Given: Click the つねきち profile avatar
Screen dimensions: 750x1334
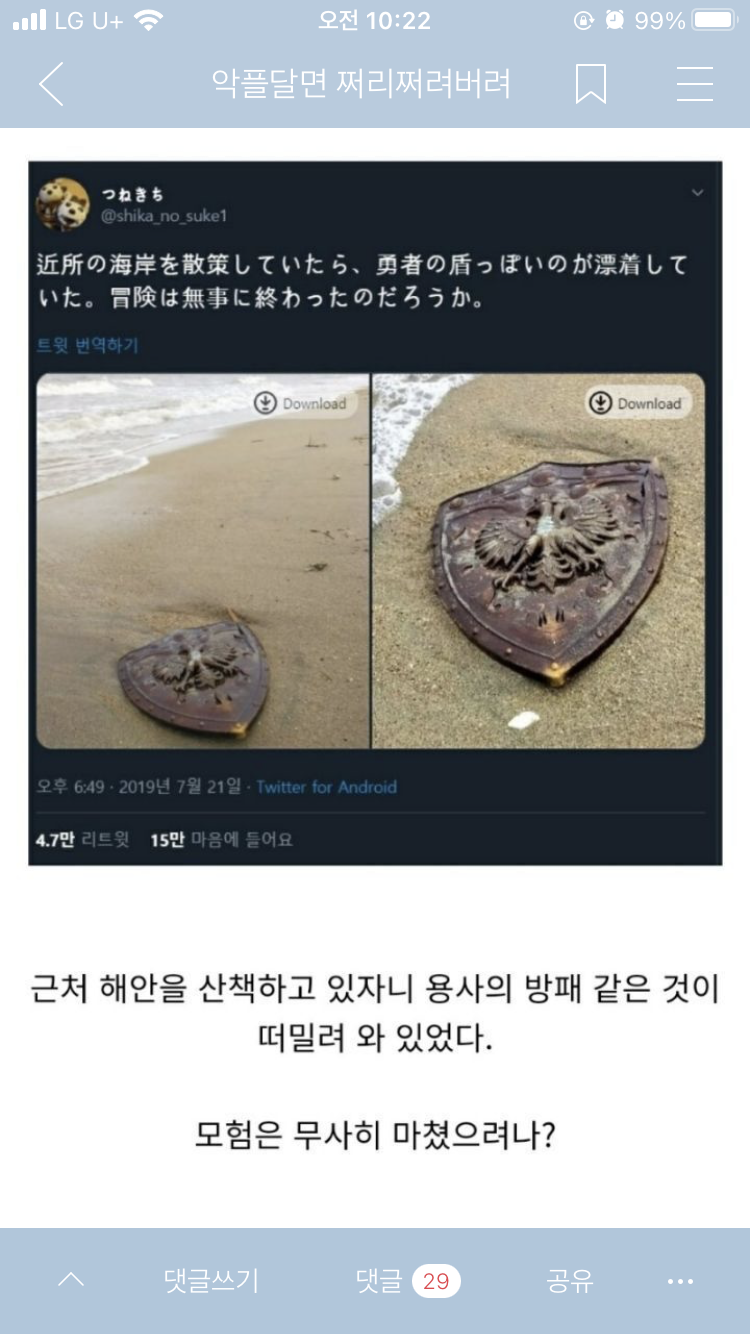Looking at the screenshot, I should tap(62, 204).
